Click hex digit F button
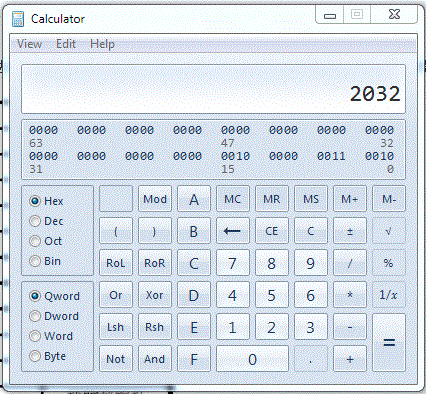This screenshot has height=394, width=426. [x=194, y=359]
